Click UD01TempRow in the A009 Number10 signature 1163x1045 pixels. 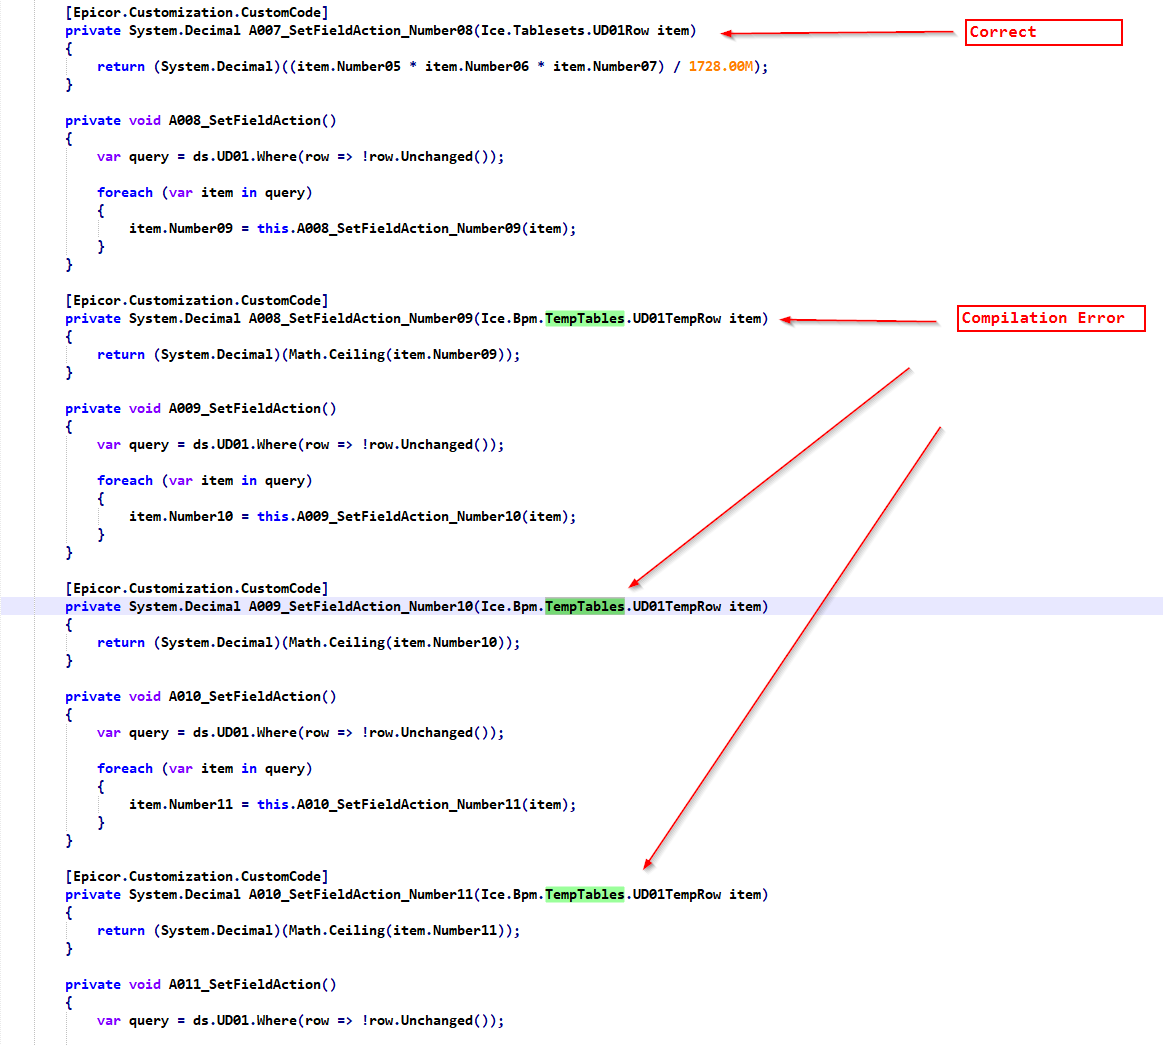[676, 606]
